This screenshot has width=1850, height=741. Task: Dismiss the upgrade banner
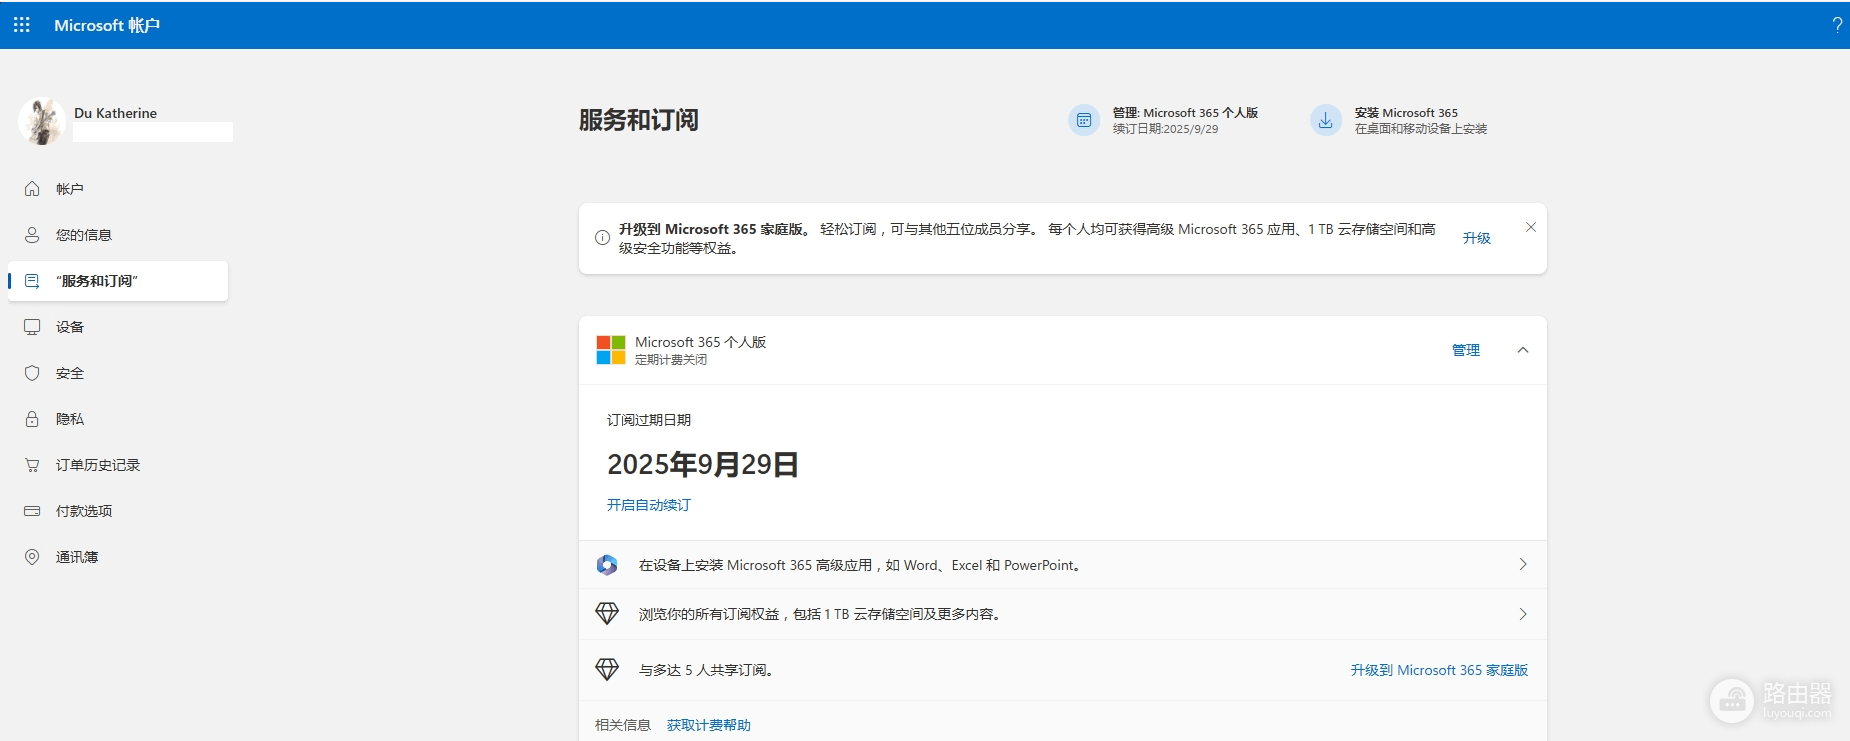click(1531, 227)
